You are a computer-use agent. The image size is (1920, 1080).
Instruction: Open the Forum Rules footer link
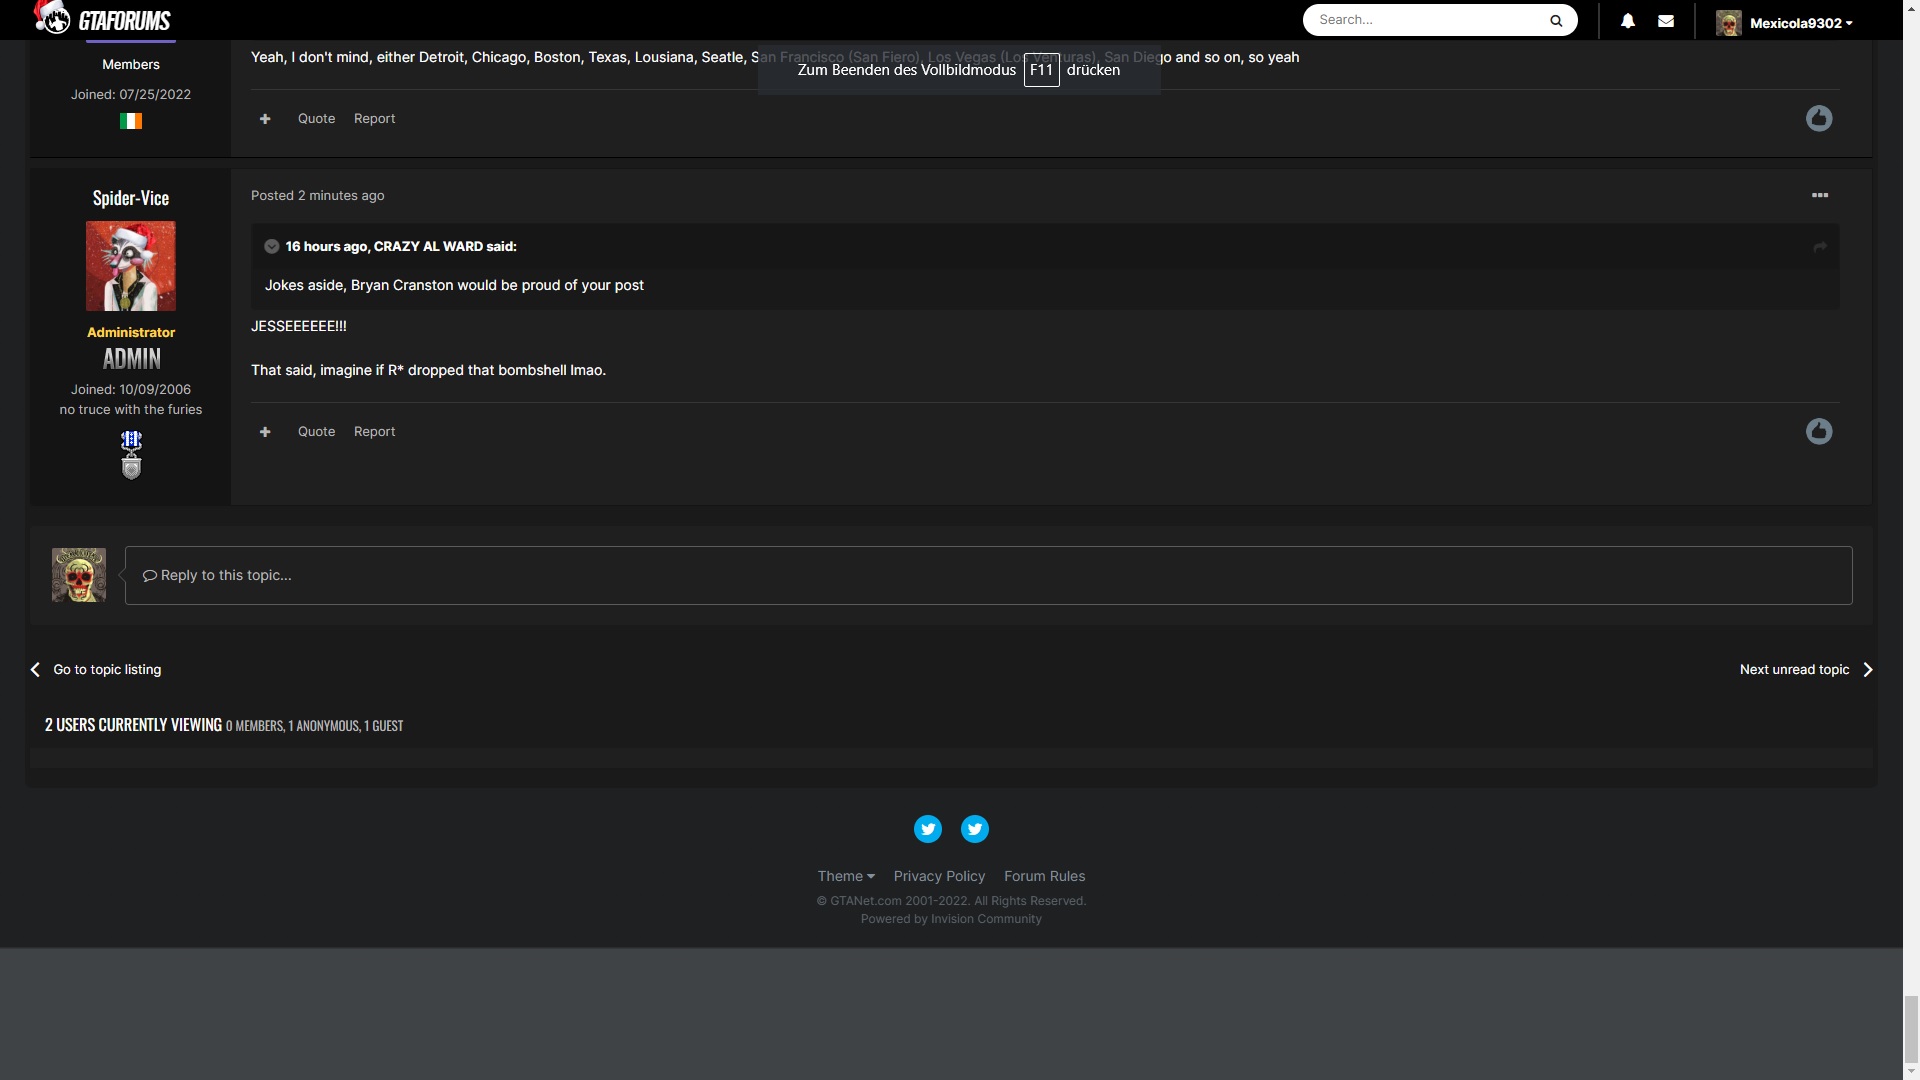click(x=1044, y=876)
